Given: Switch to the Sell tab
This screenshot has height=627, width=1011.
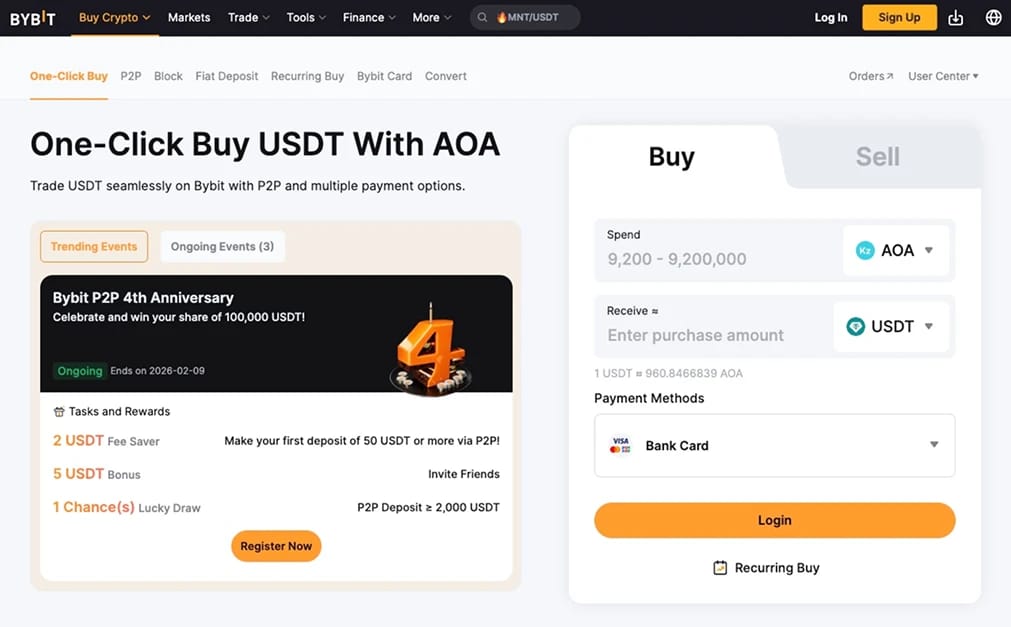Looking at the screenshot, I should 878,157.
